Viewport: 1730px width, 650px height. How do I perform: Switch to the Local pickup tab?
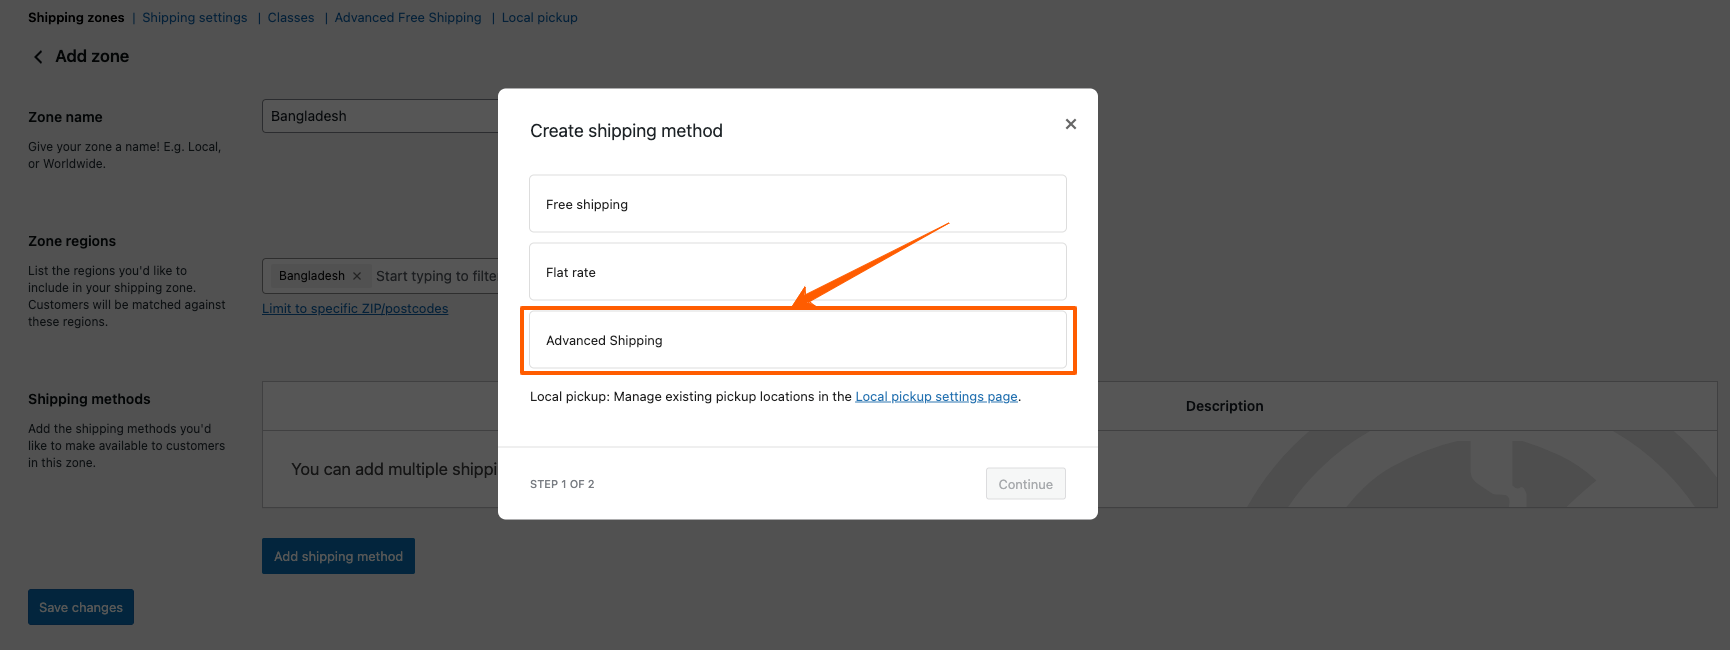click(539, 18)
